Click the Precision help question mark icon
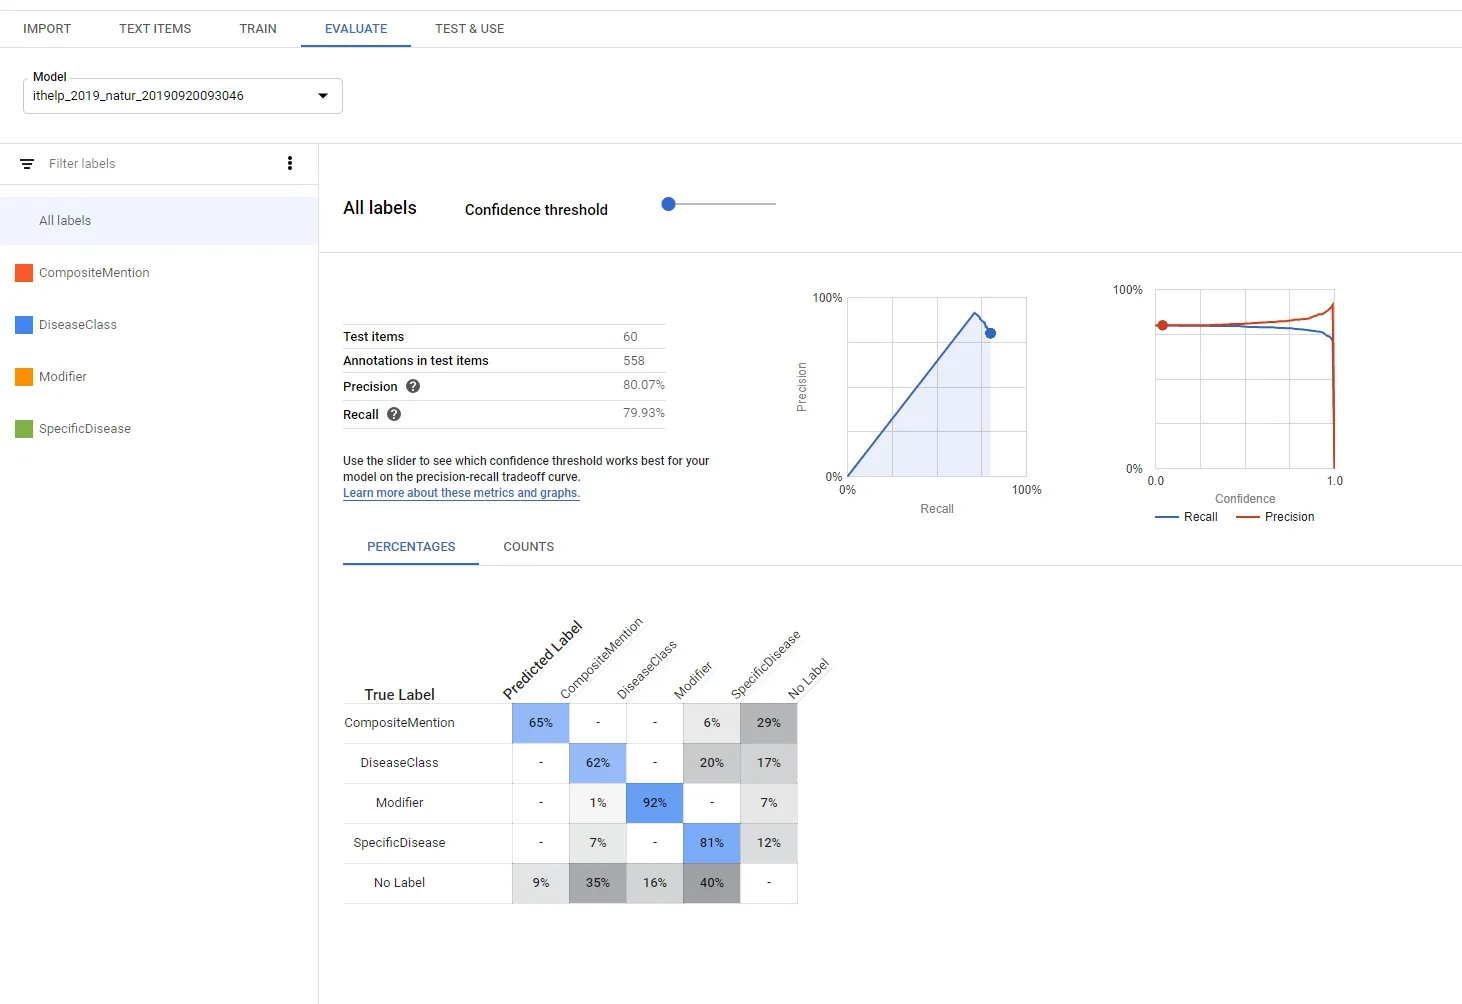 413,386
